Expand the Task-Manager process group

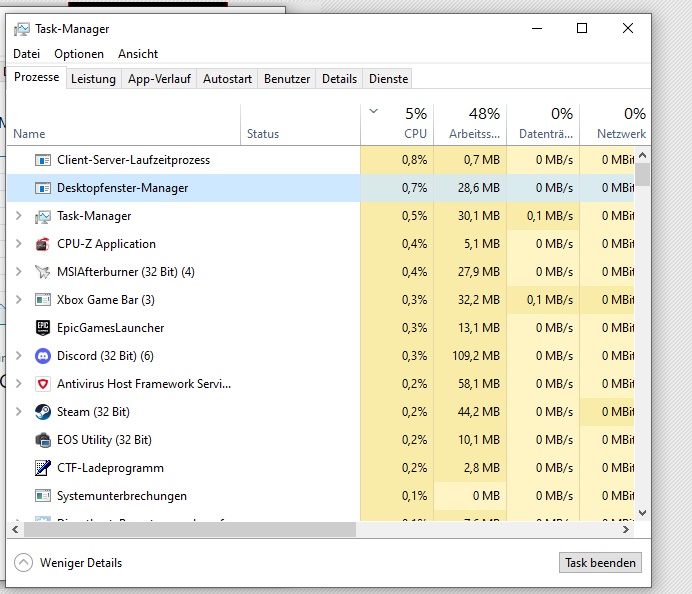[x=19, y=216]
